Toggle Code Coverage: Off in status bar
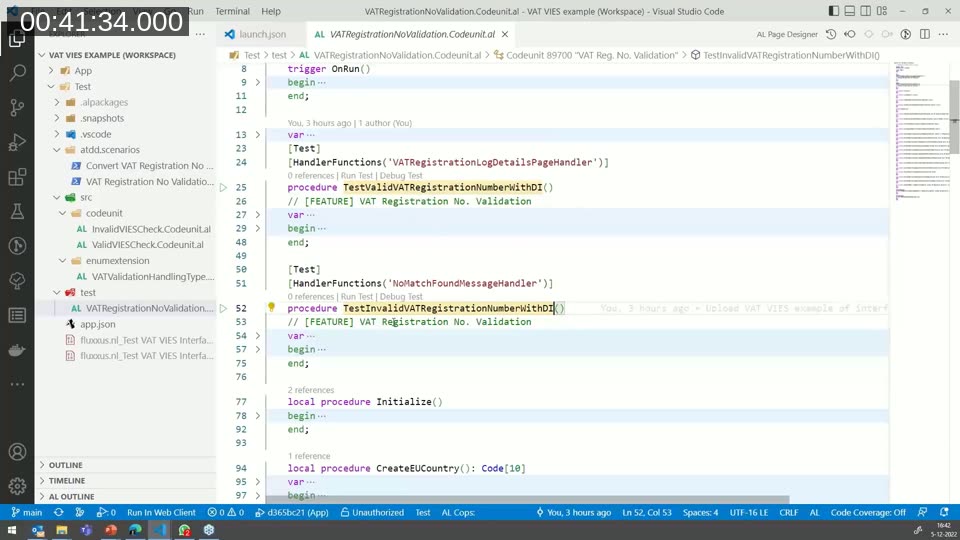Image resolution: width=960 pixels, height=540 pixels. tap(868, 512)
